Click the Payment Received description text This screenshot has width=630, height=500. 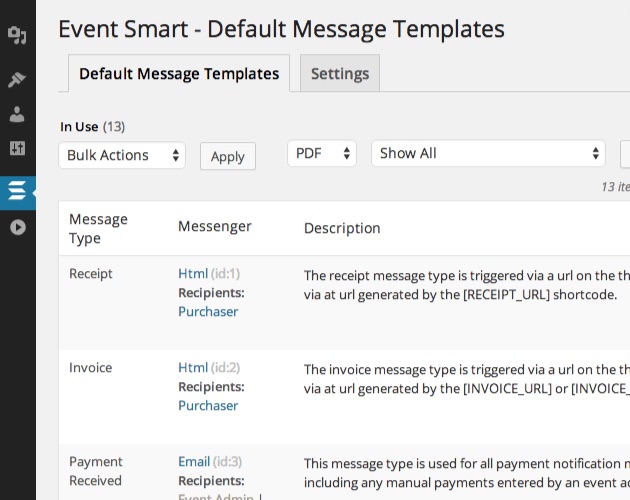(466, 473)
